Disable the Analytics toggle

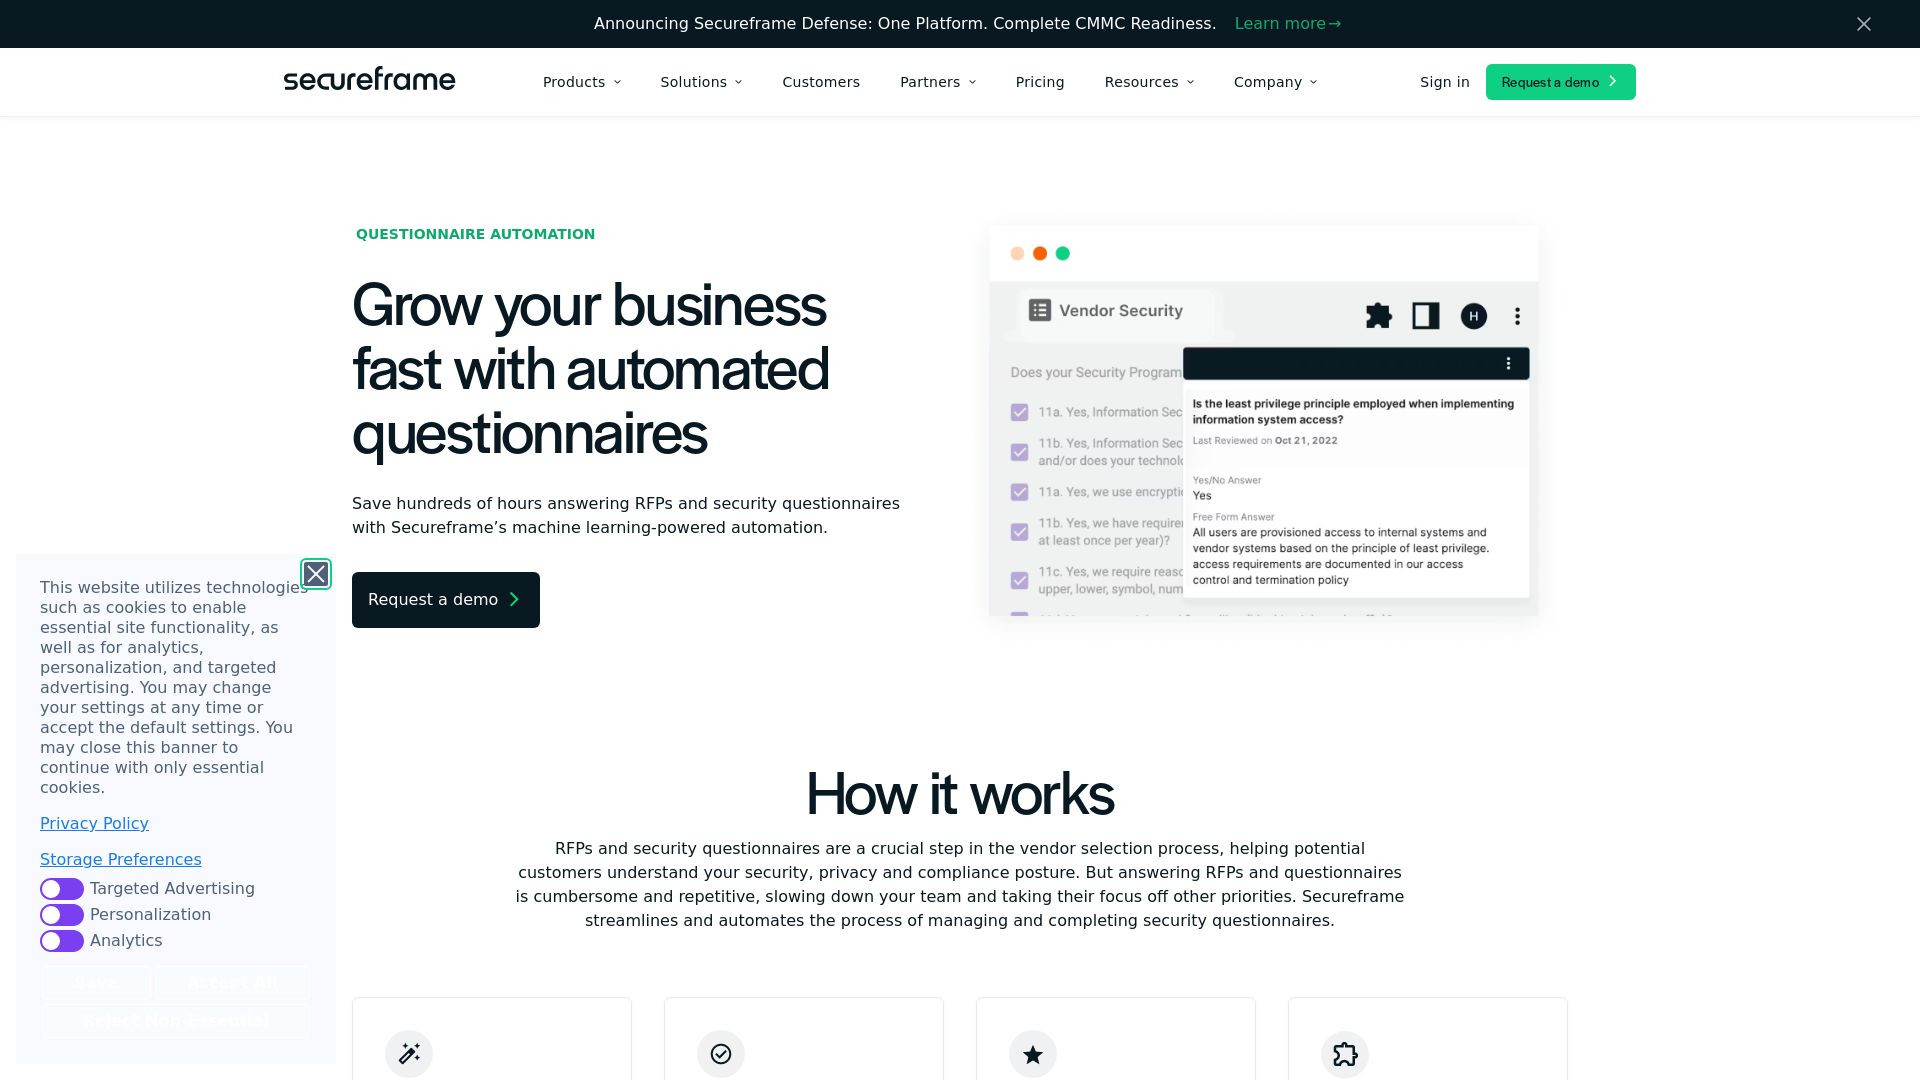(x=61, y=941)
